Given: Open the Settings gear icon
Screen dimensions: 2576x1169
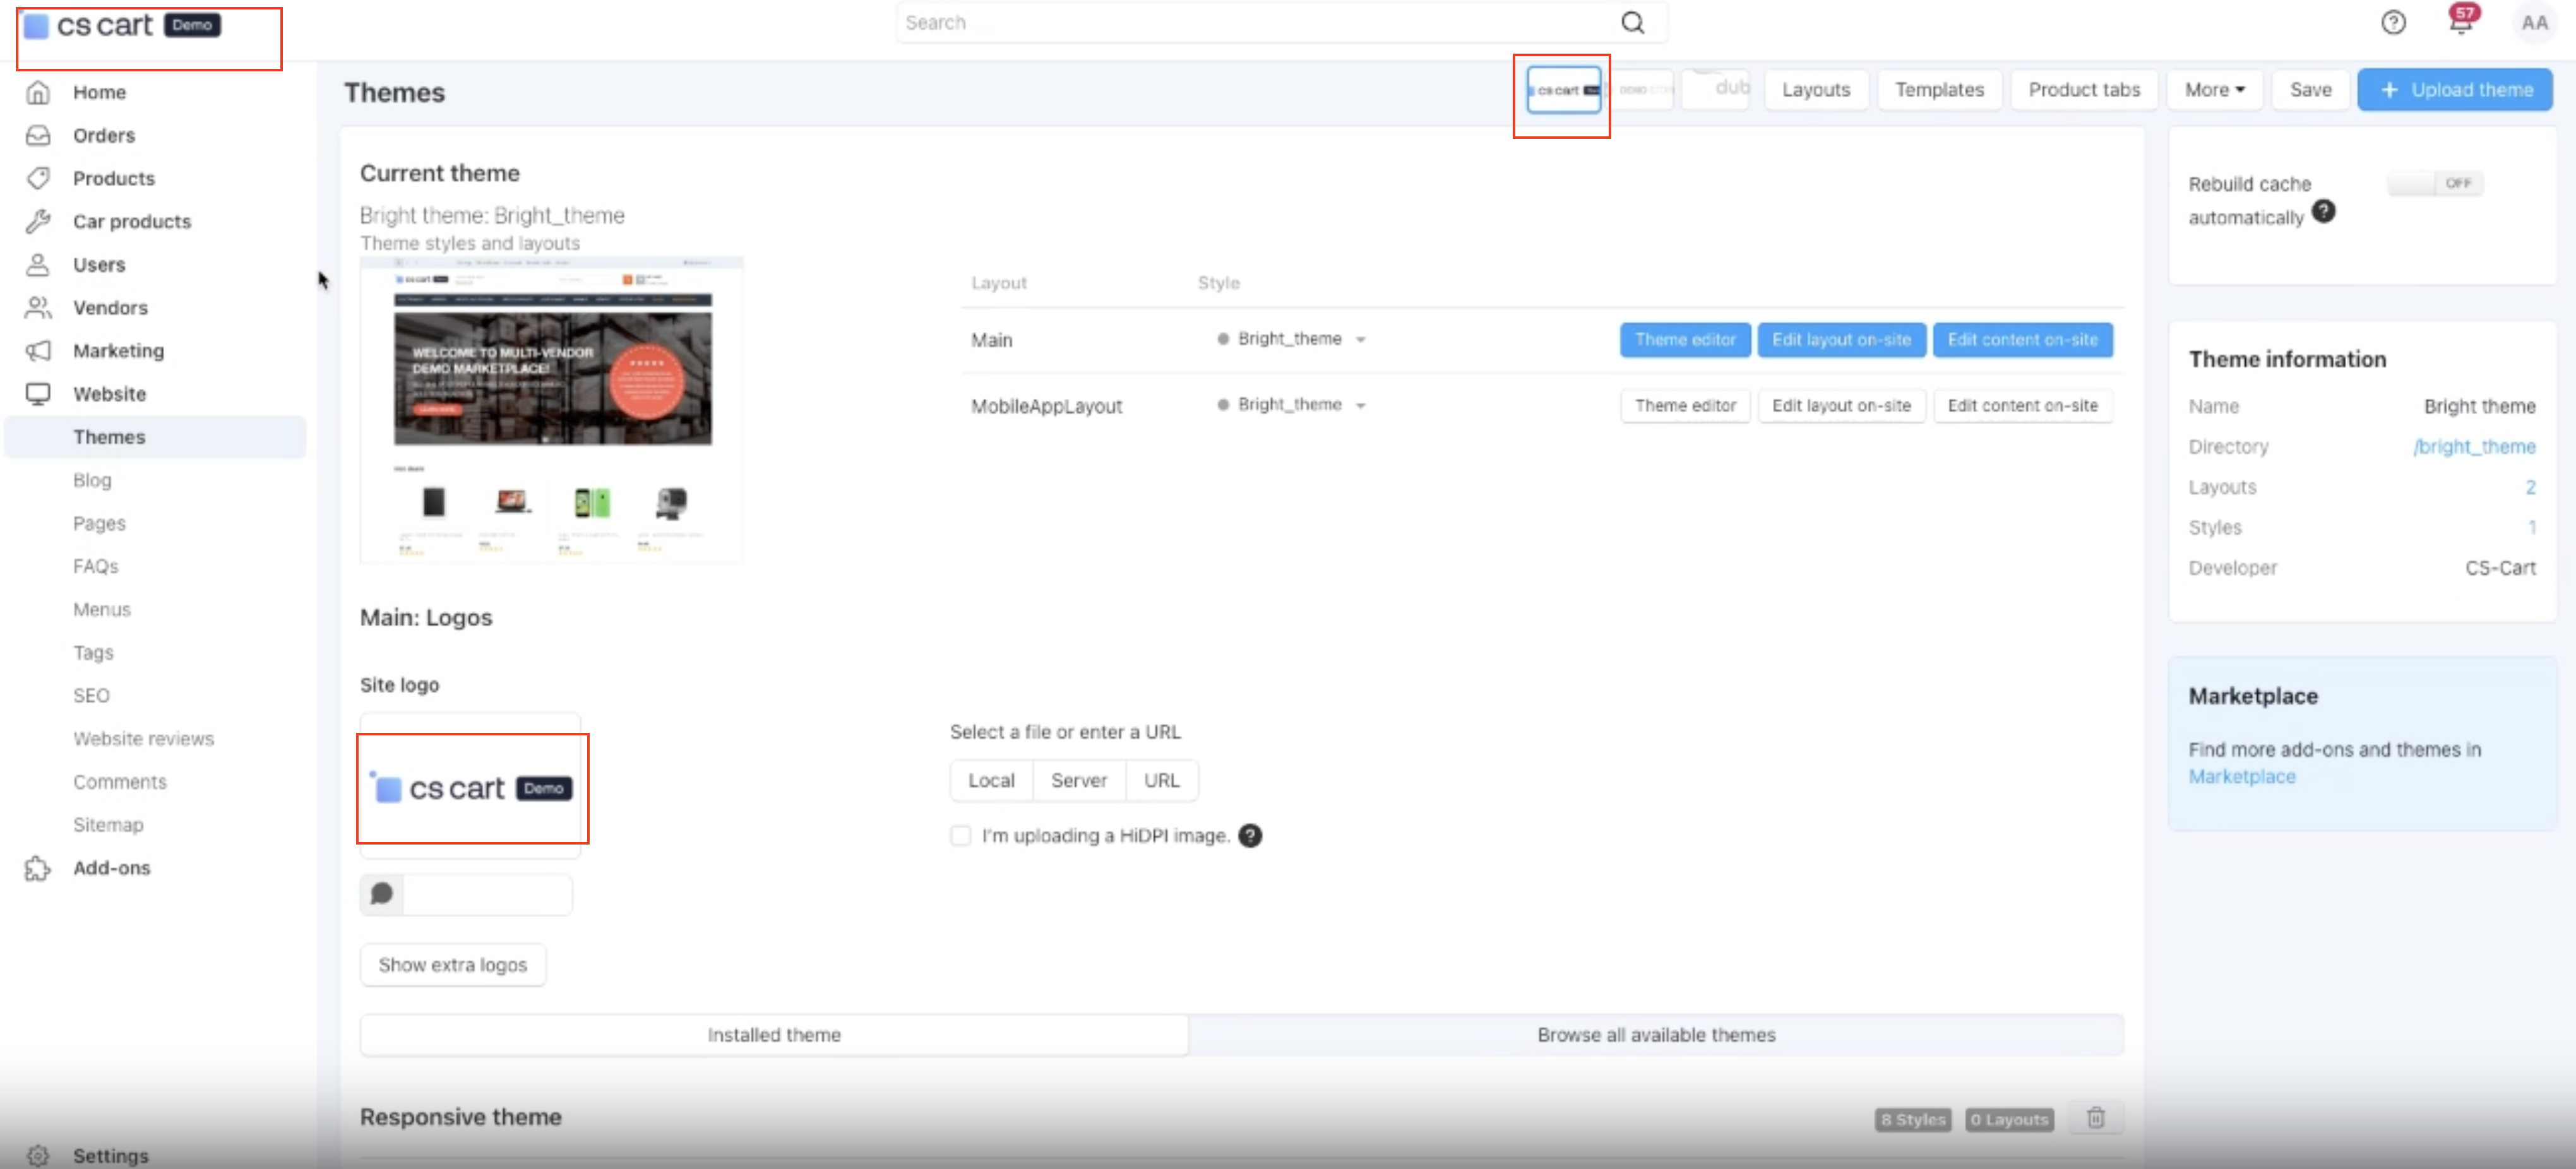Looking at the screenshot, I should click(x=38, y=1155).
